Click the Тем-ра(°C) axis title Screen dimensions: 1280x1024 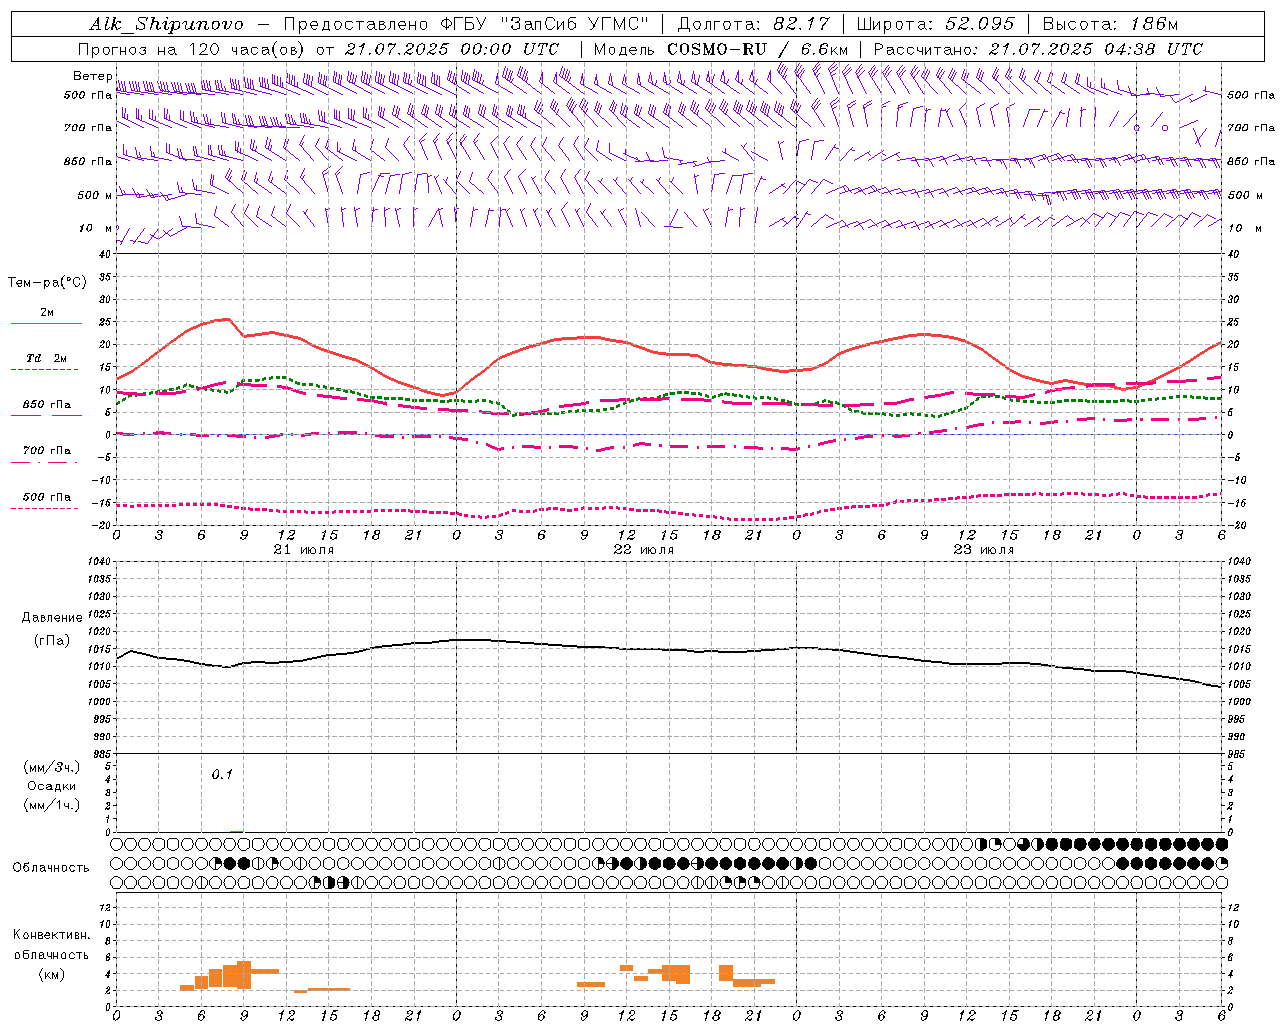pyautogui.click(x=47, y=283)
